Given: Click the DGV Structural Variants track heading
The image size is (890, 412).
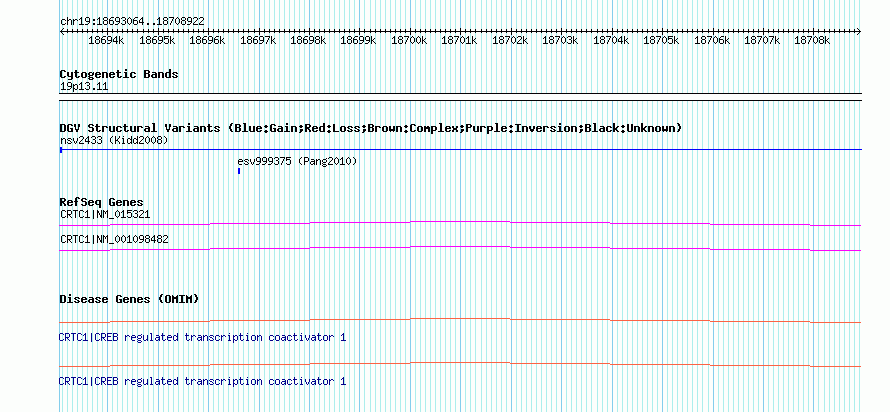Looking at the screenshot, I should [371, 128].
